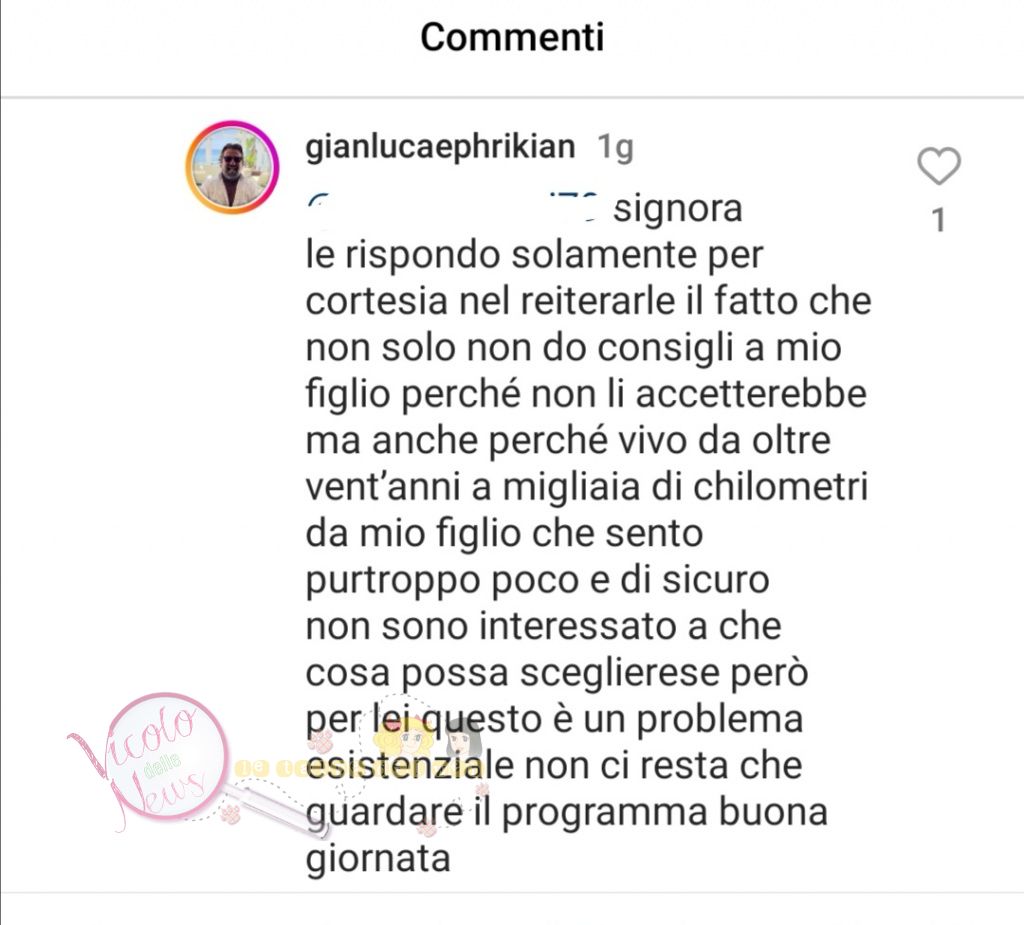Screen dimensions: 1024x925
Task: Click the 1g timestamp of the comment
Action: 615,148
